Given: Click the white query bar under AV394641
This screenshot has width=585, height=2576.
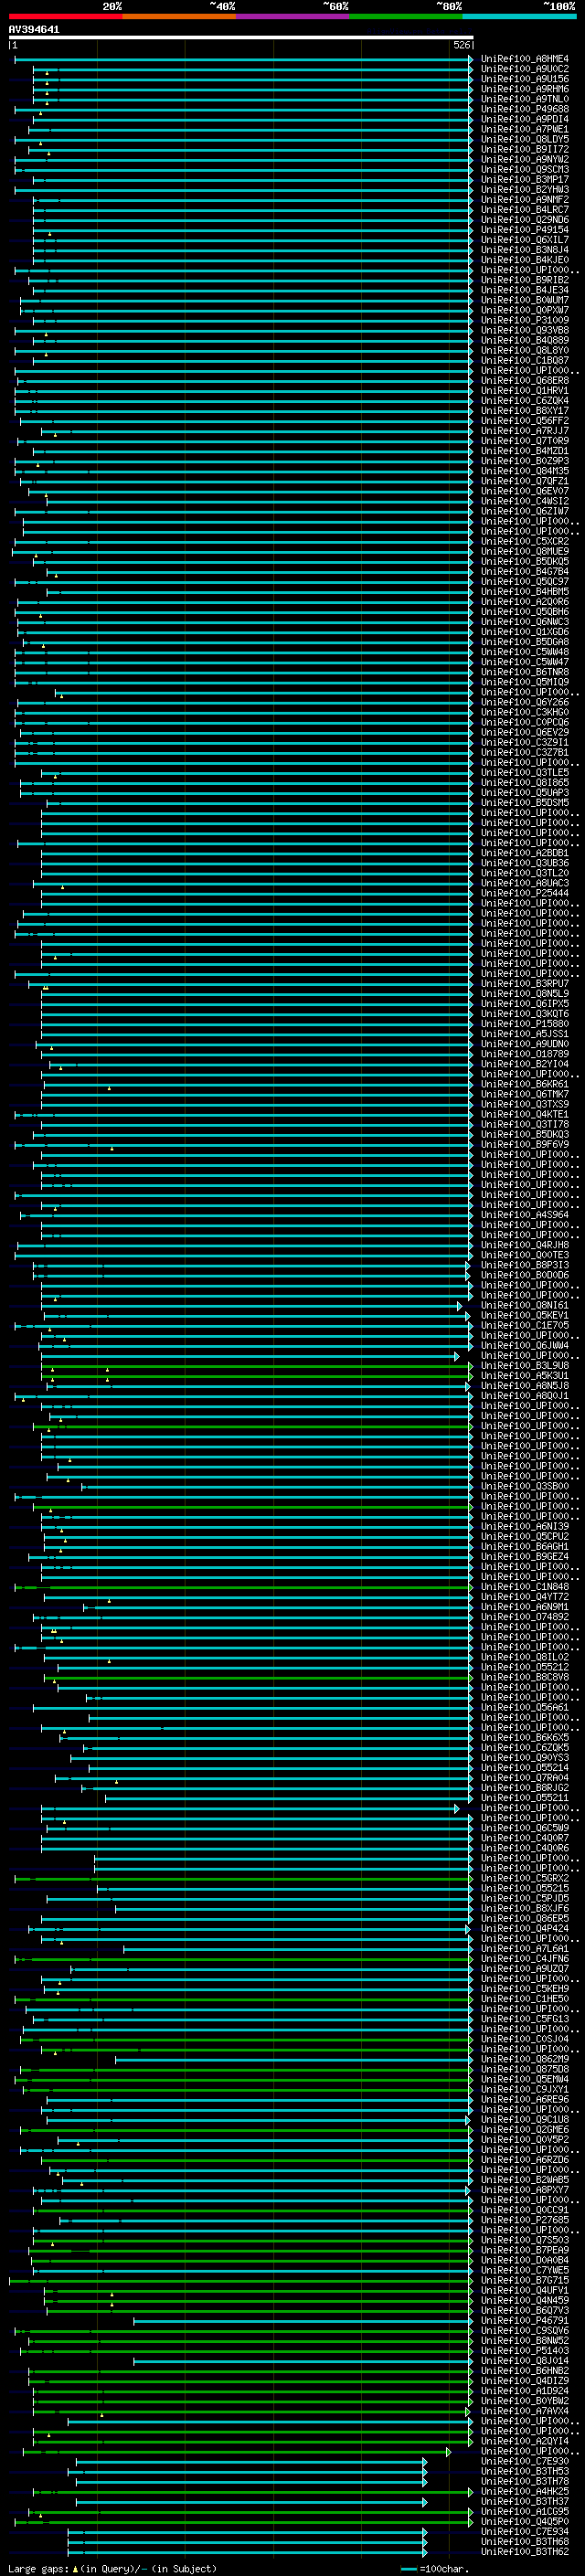Looking at the screenshot, I should (241, 37).
